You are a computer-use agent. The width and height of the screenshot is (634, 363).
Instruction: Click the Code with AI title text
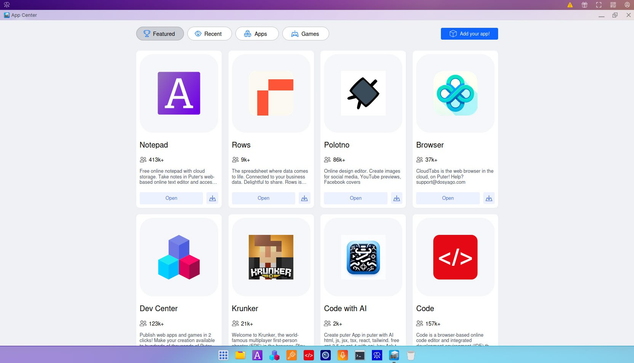tap(345, 308)
